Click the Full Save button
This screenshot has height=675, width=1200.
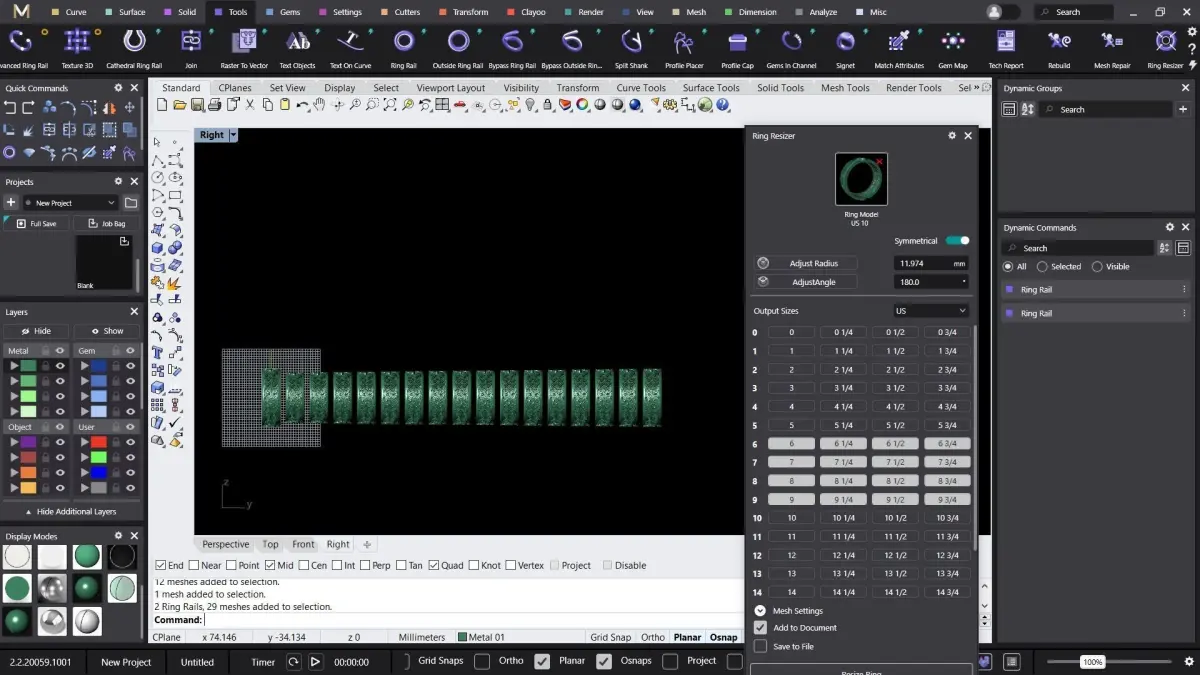(x=35, y=224)
